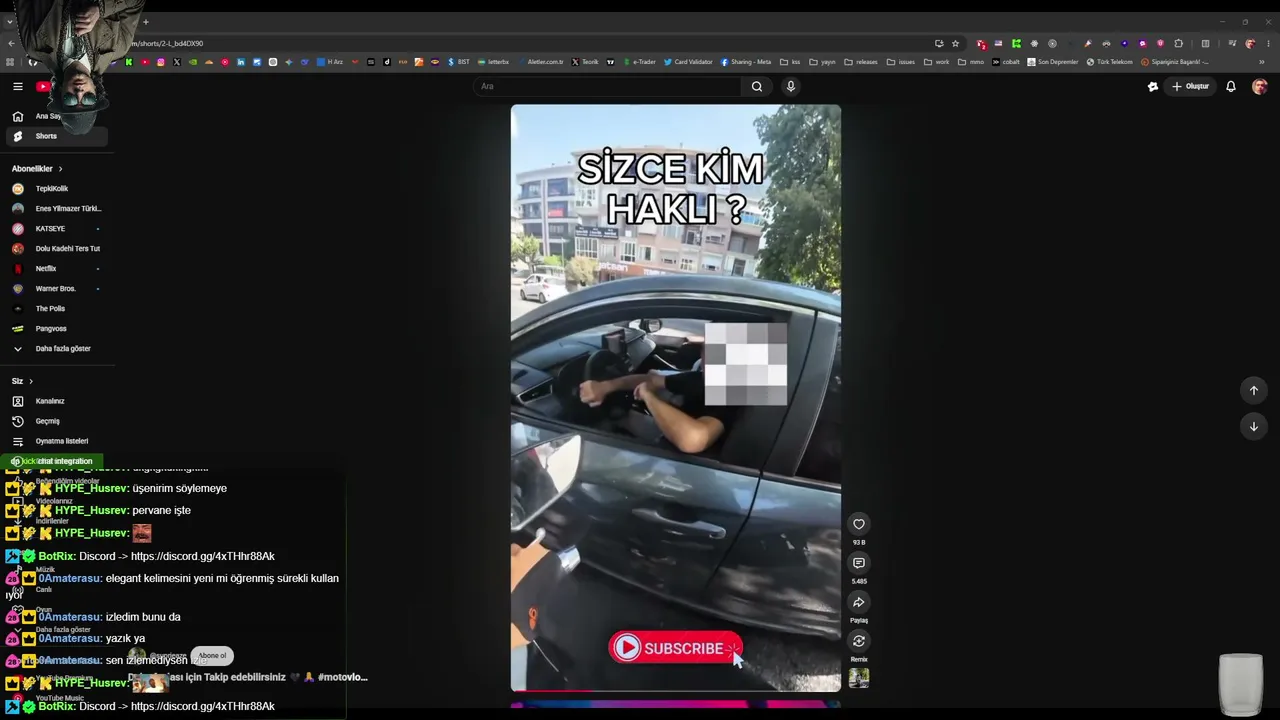The image size is (1280, 720).
Task: Open YouTube notifications bell
Action: (1231, 87)
